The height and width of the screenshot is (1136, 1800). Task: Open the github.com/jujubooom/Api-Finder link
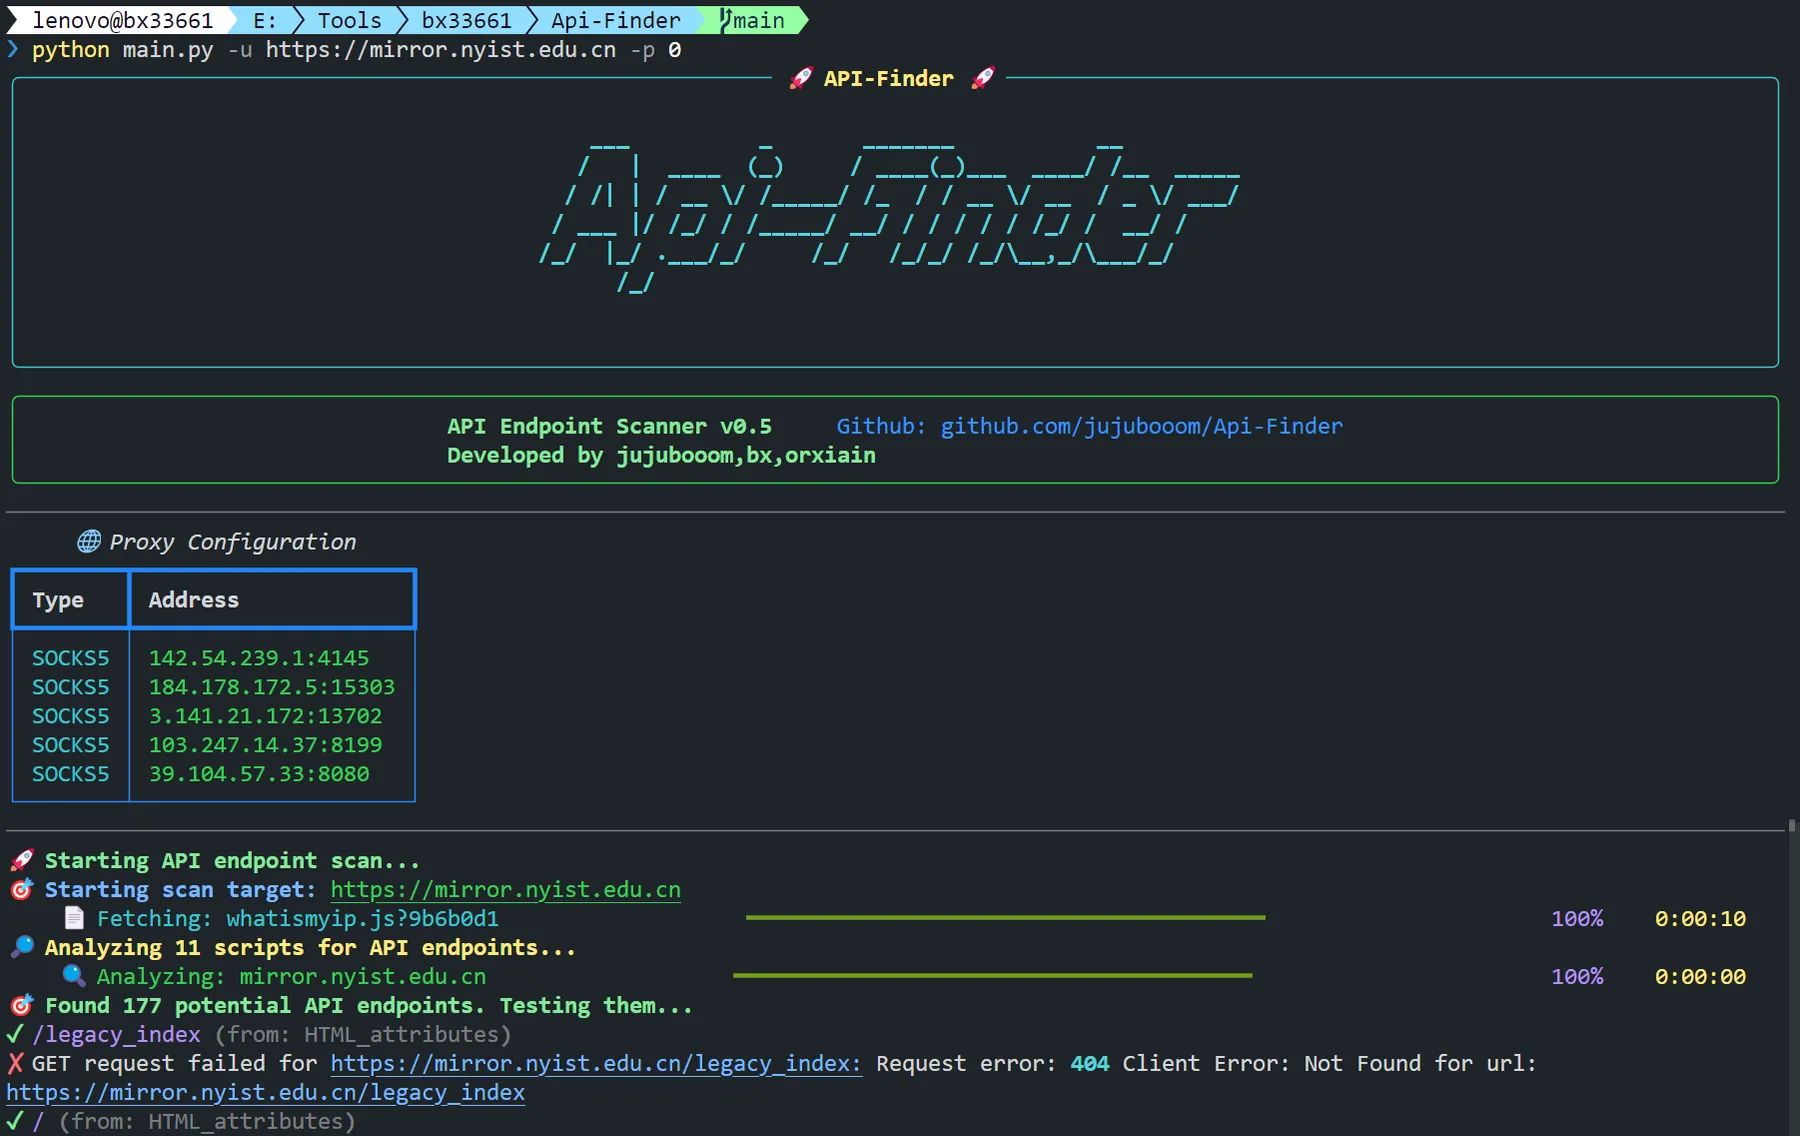coord(1141,426)
